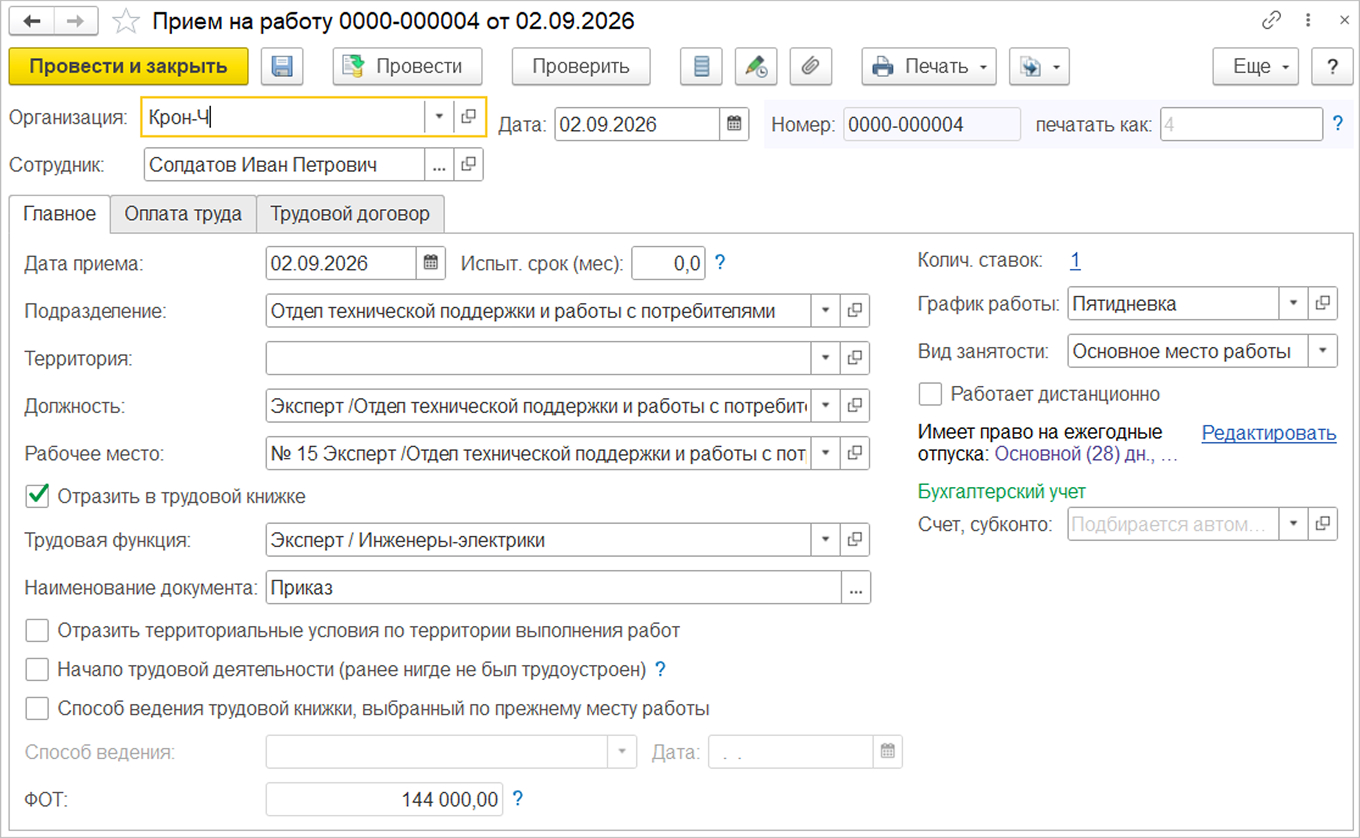Go forward with the right arrow

[76, 21]
